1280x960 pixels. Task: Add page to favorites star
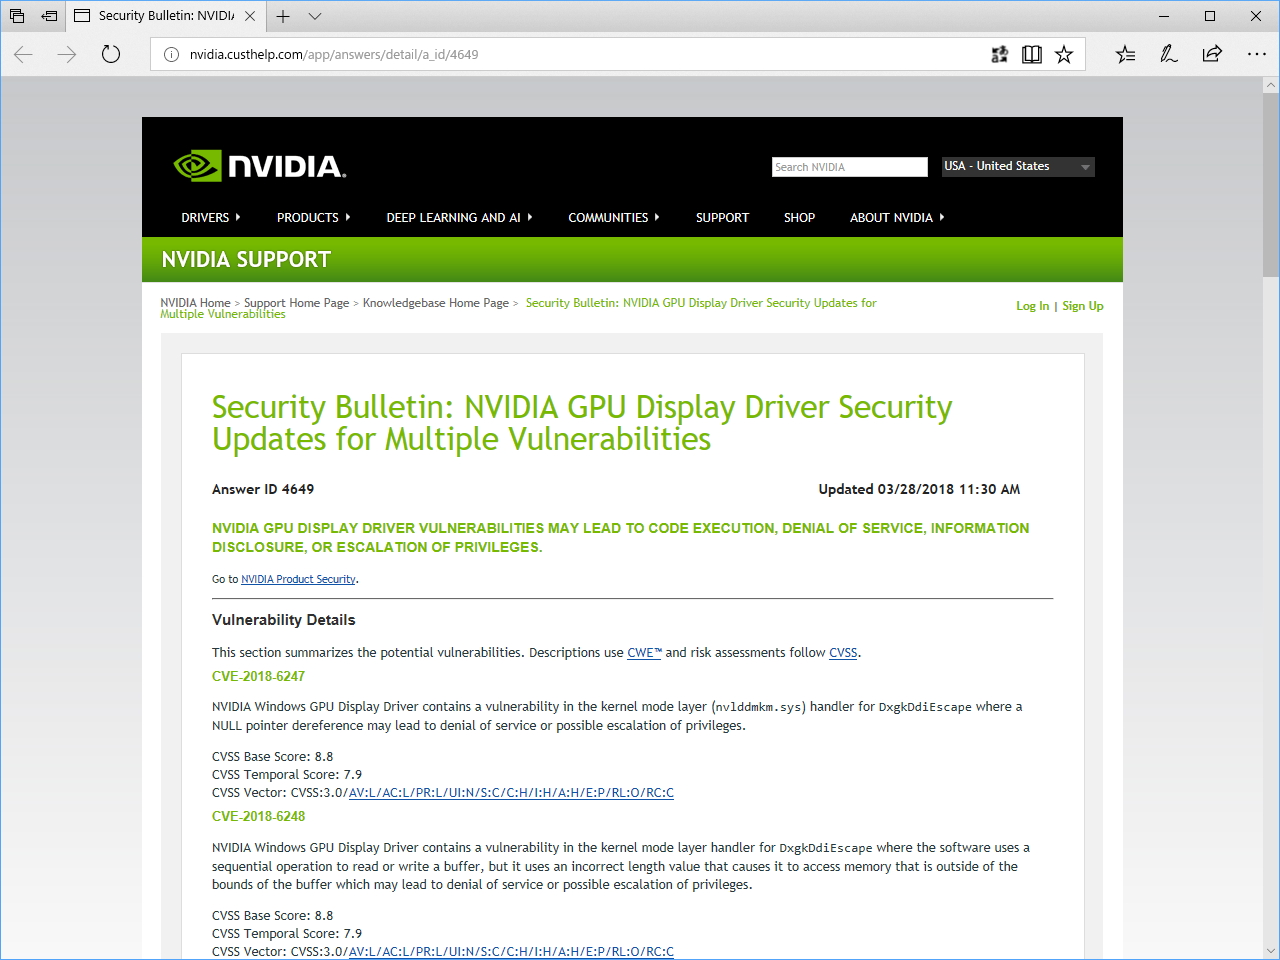click(x=1064, y=55)
